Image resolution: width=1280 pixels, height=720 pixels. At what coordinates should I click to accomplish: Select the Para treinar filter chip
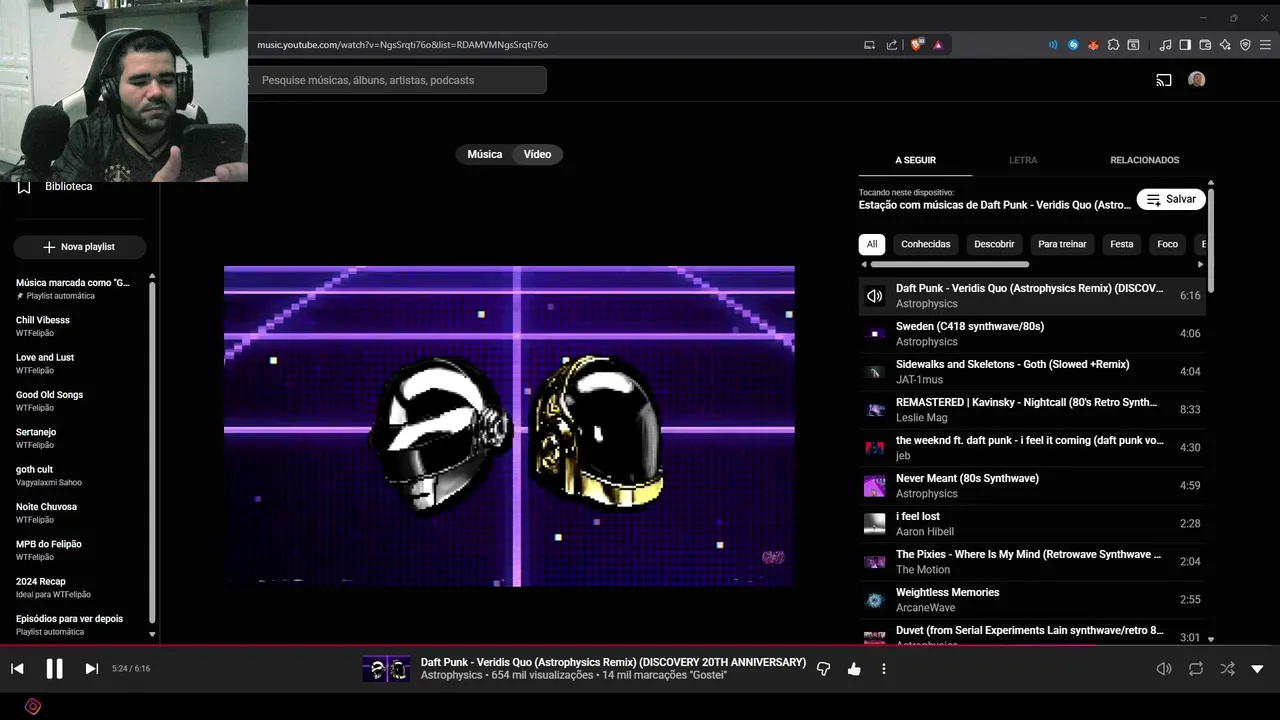1062,244
